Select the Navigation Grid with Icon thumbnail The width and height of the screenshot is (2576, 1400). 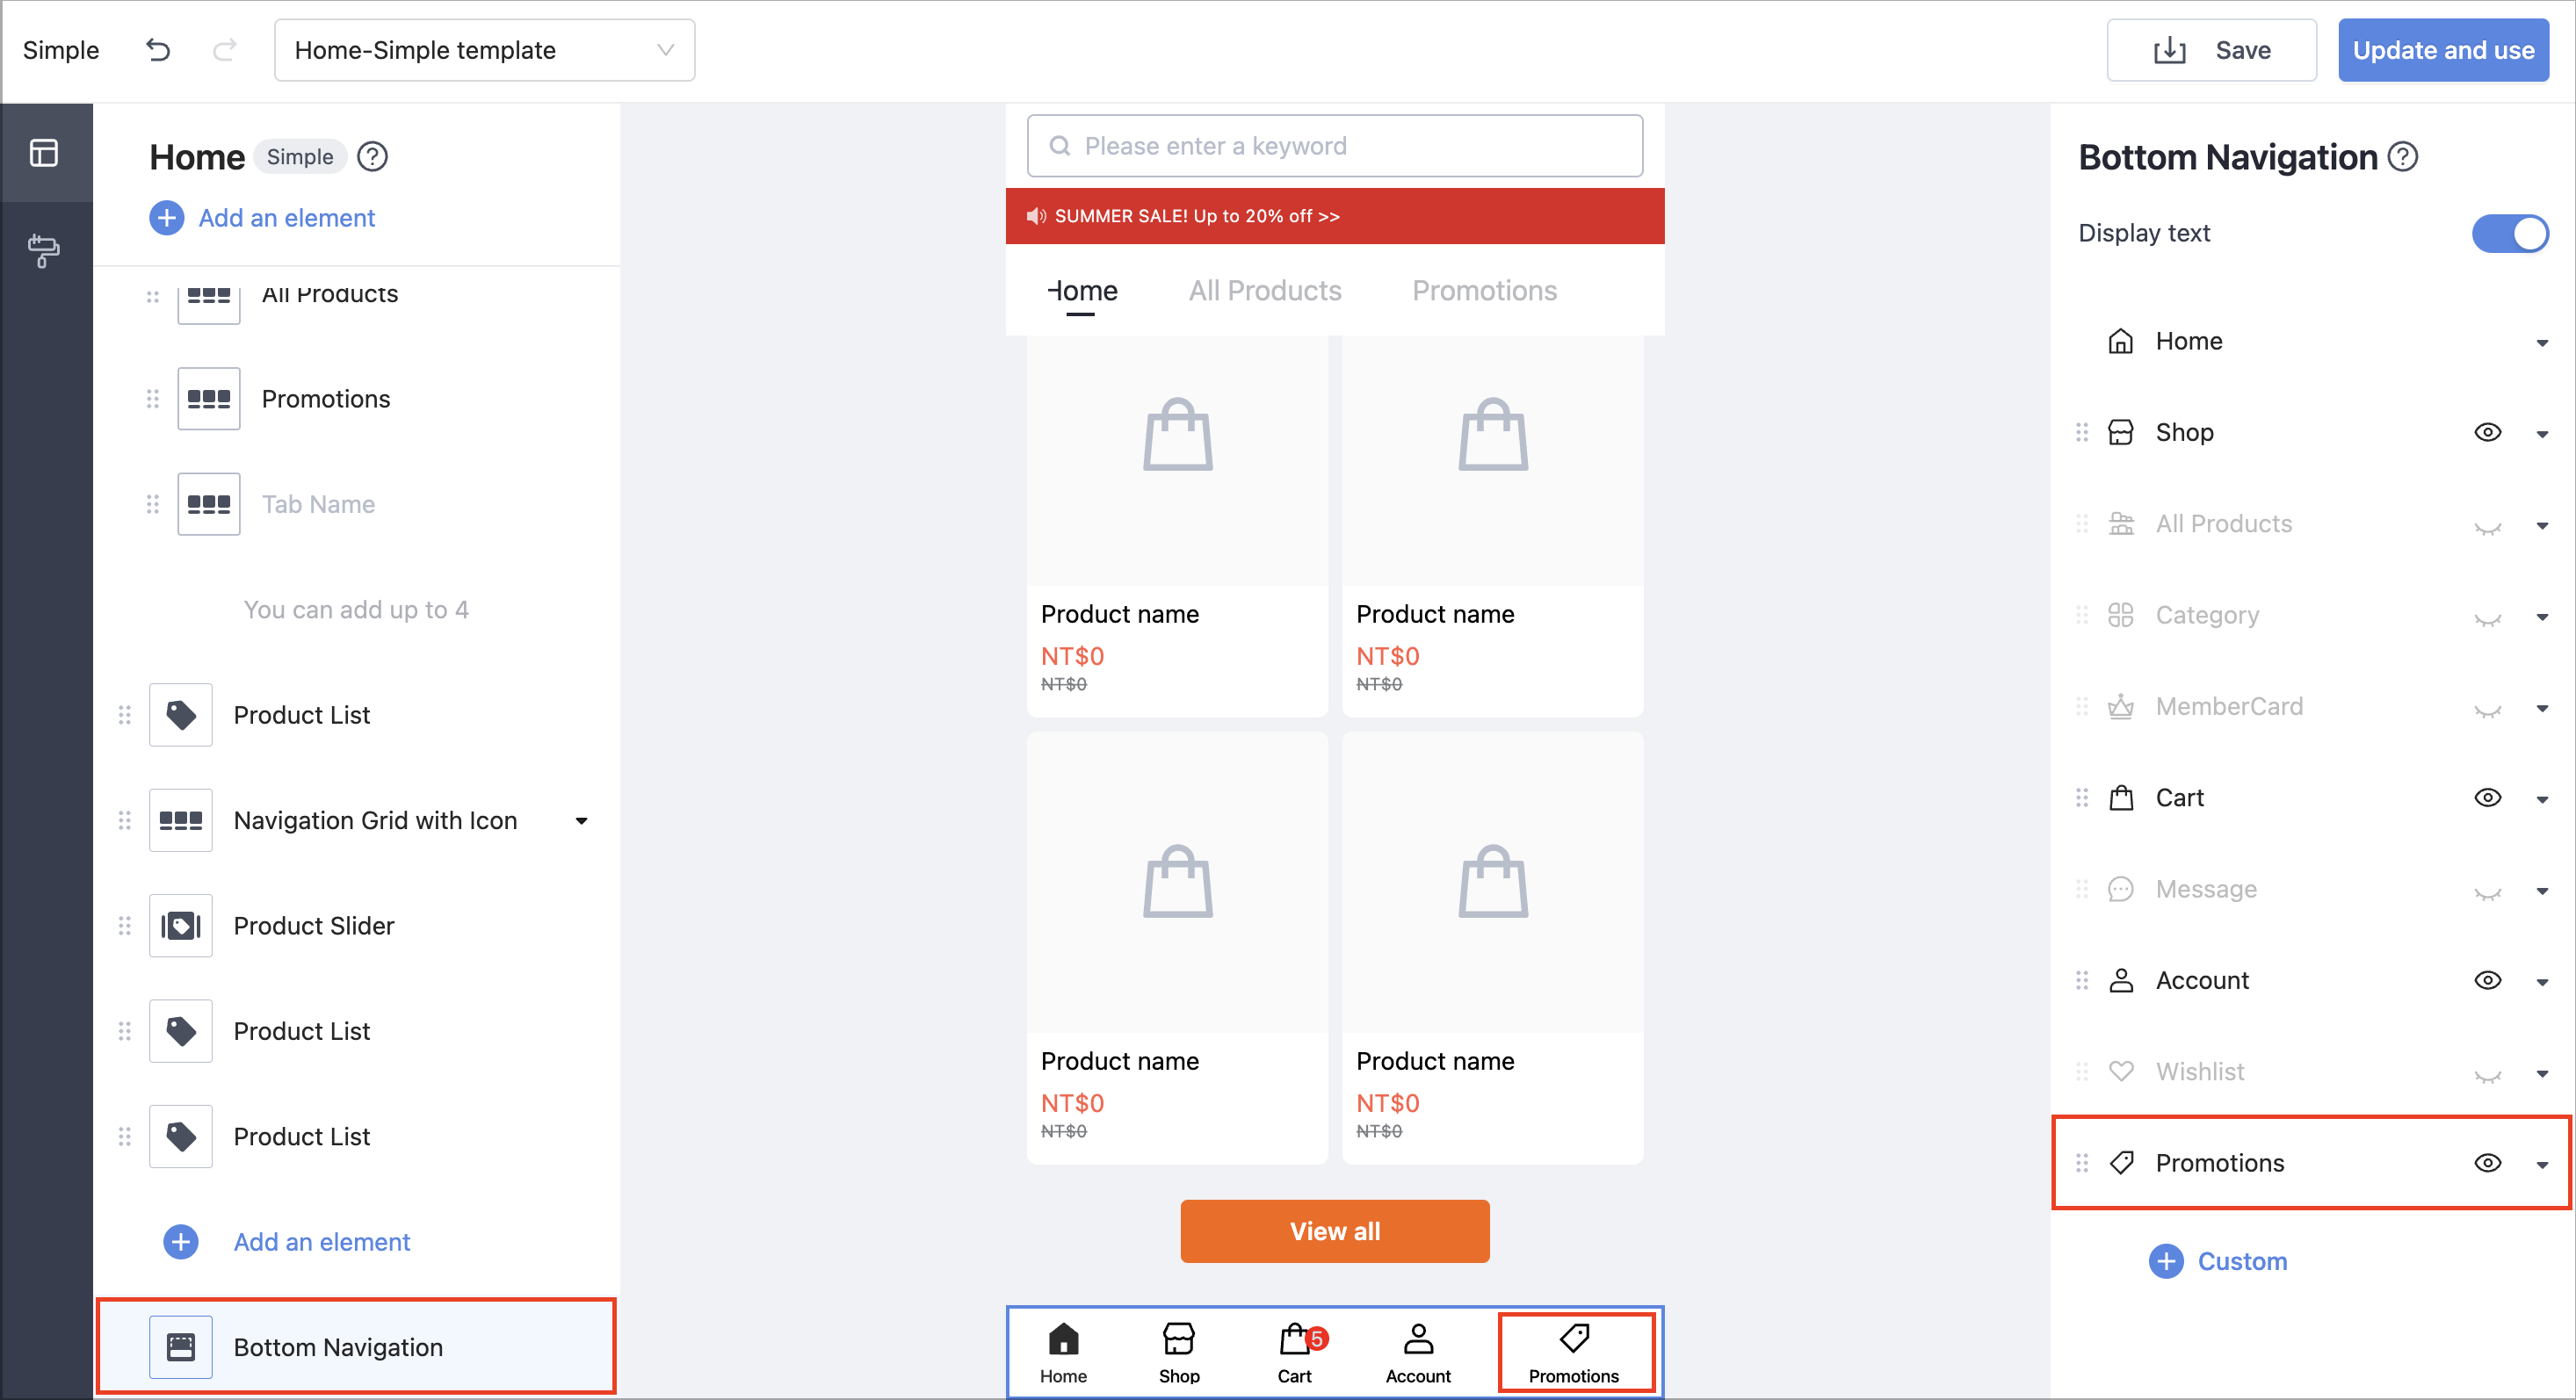click(x=181, y=820)
